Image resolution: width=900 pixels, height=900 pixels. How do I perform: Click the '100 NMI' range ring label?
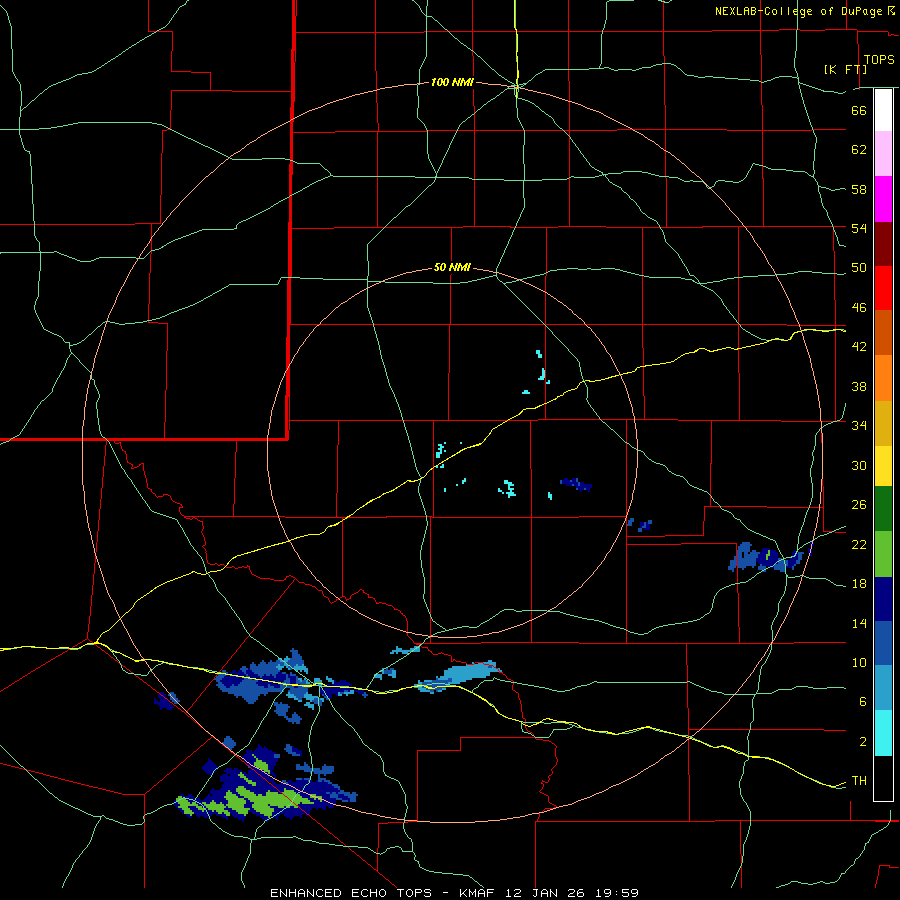click(452, 83)
